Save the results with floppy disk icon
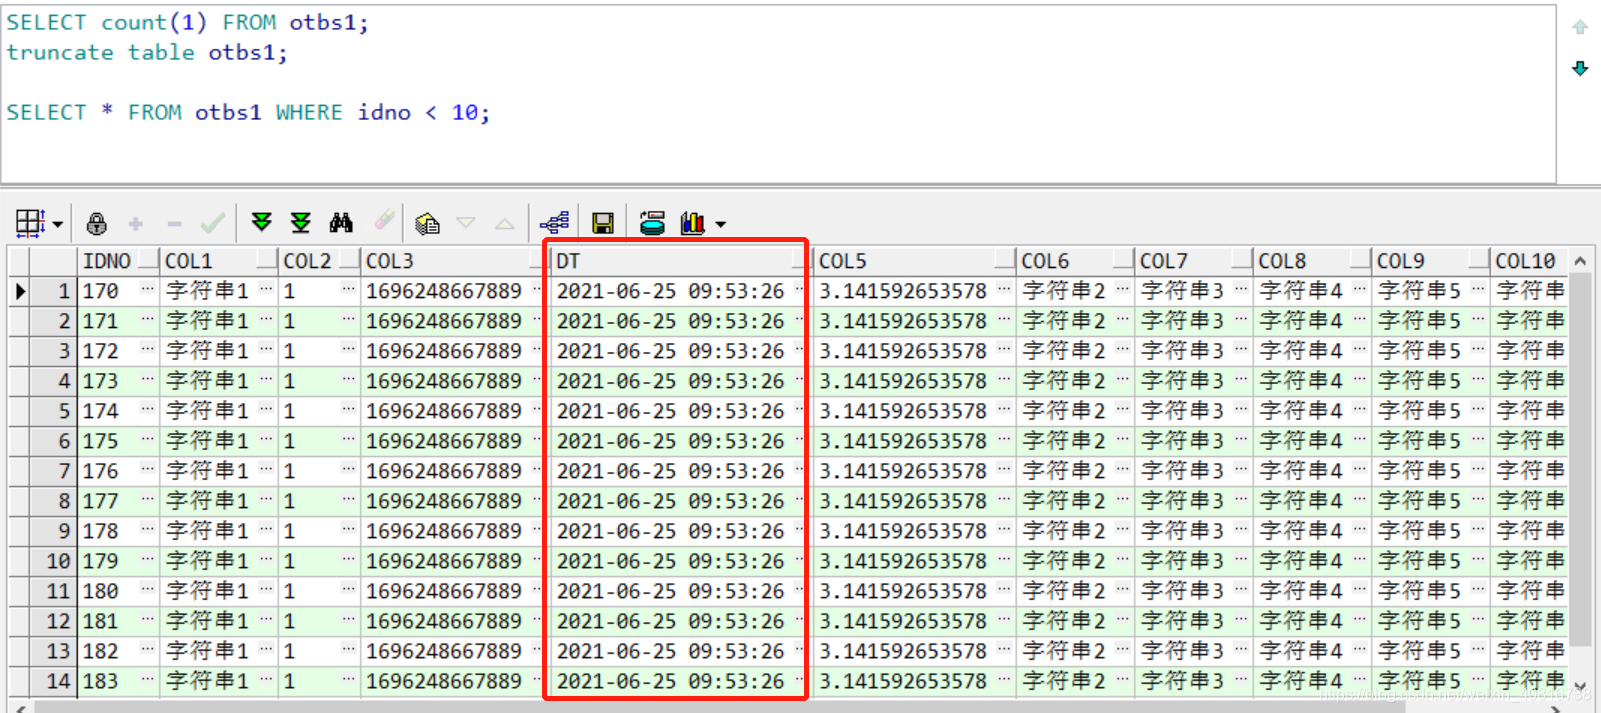Image resolution: width=1601 pixels, height=713 pixels. (x=603, y=223)
